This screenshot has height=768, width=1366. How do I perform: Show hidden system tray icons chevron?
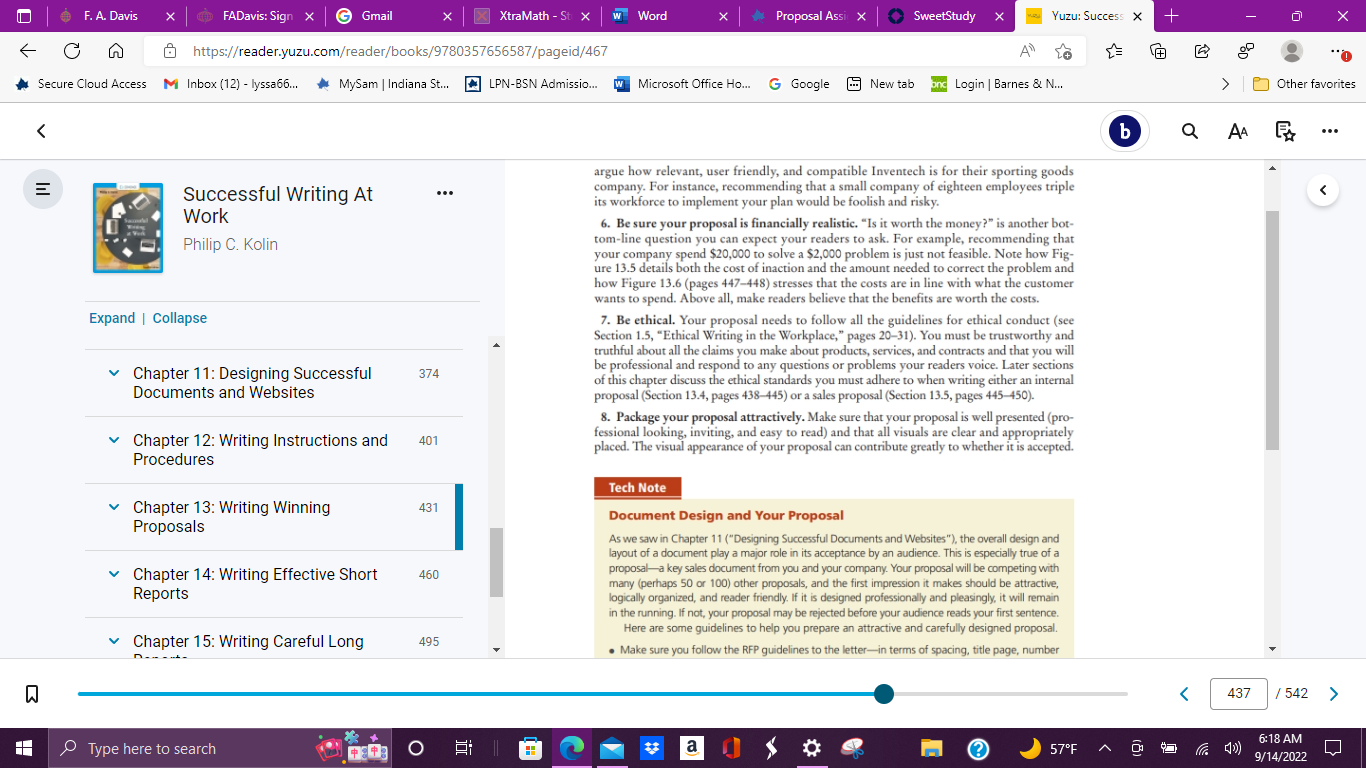click(1105, 748)
